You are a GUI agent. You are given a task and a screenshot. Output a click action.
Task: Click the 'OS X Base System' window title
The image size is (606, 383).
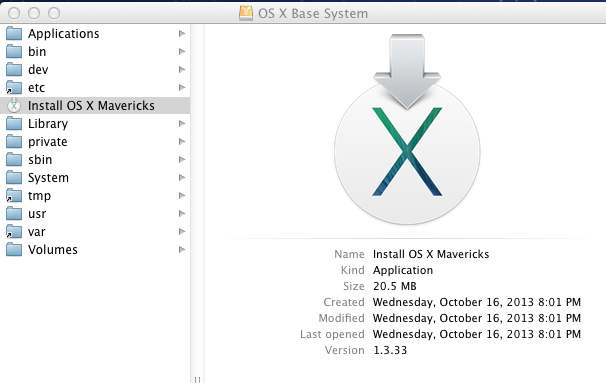tap(313, 14)
